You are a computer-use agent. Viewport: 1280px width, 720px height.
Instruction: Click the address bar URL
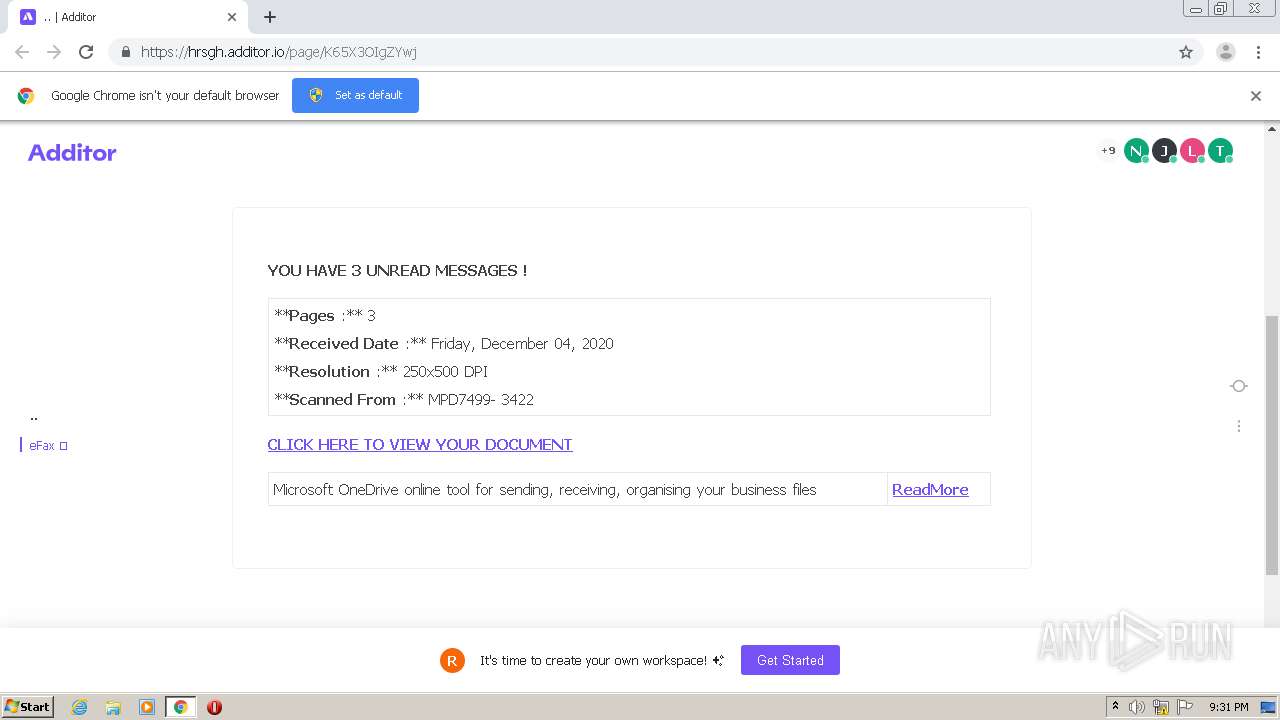[x=279, y=52]
